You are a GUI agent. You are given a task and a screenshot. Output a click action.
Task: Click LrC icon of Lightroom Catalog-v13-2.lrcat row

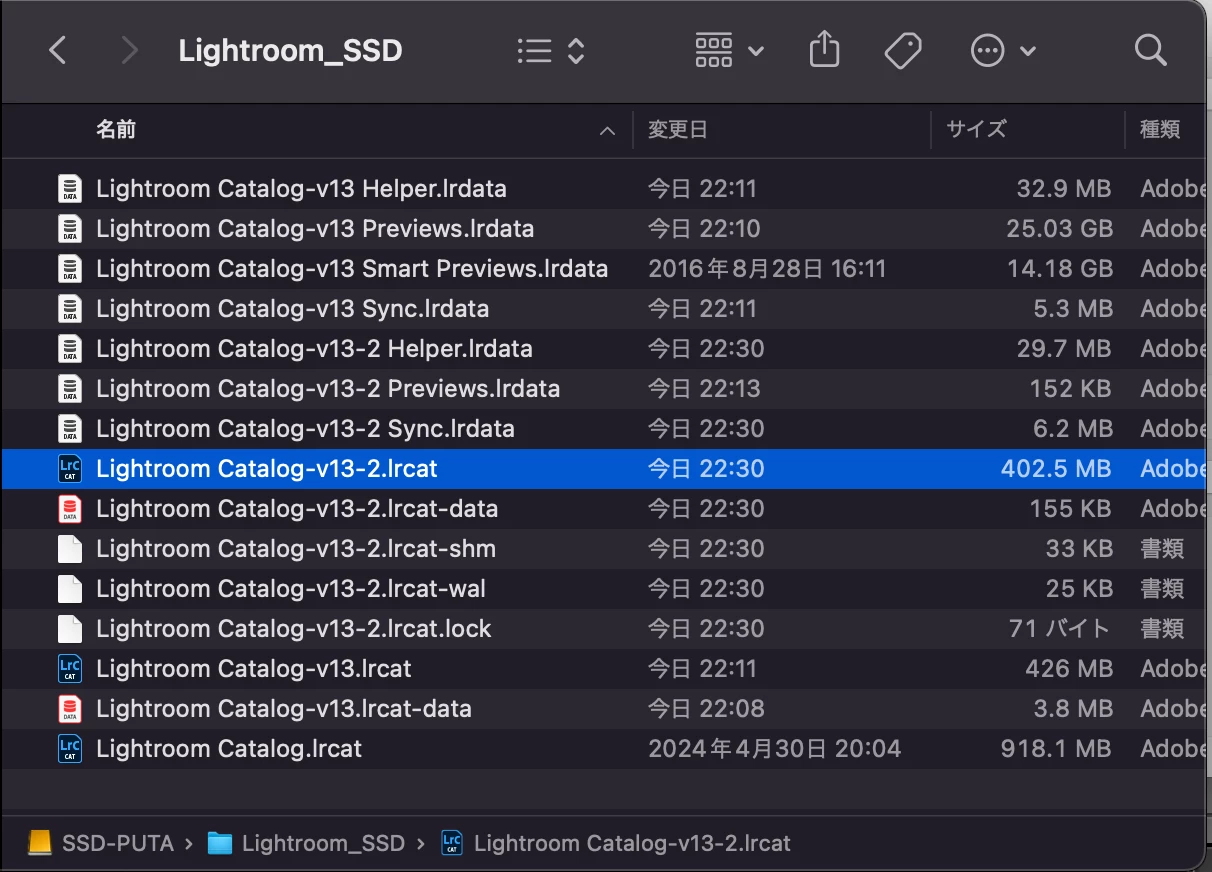click(x=70, y=469)
